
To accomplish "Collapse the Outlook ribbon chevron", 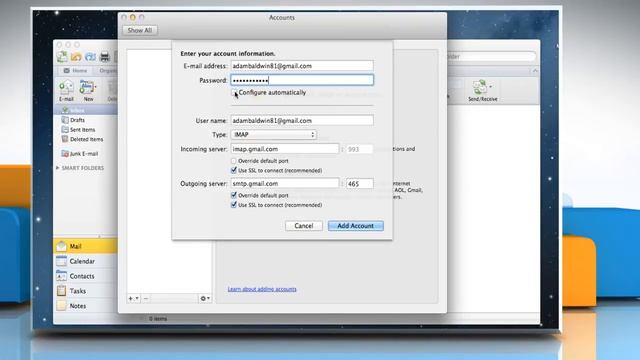I will click(535, 71).
